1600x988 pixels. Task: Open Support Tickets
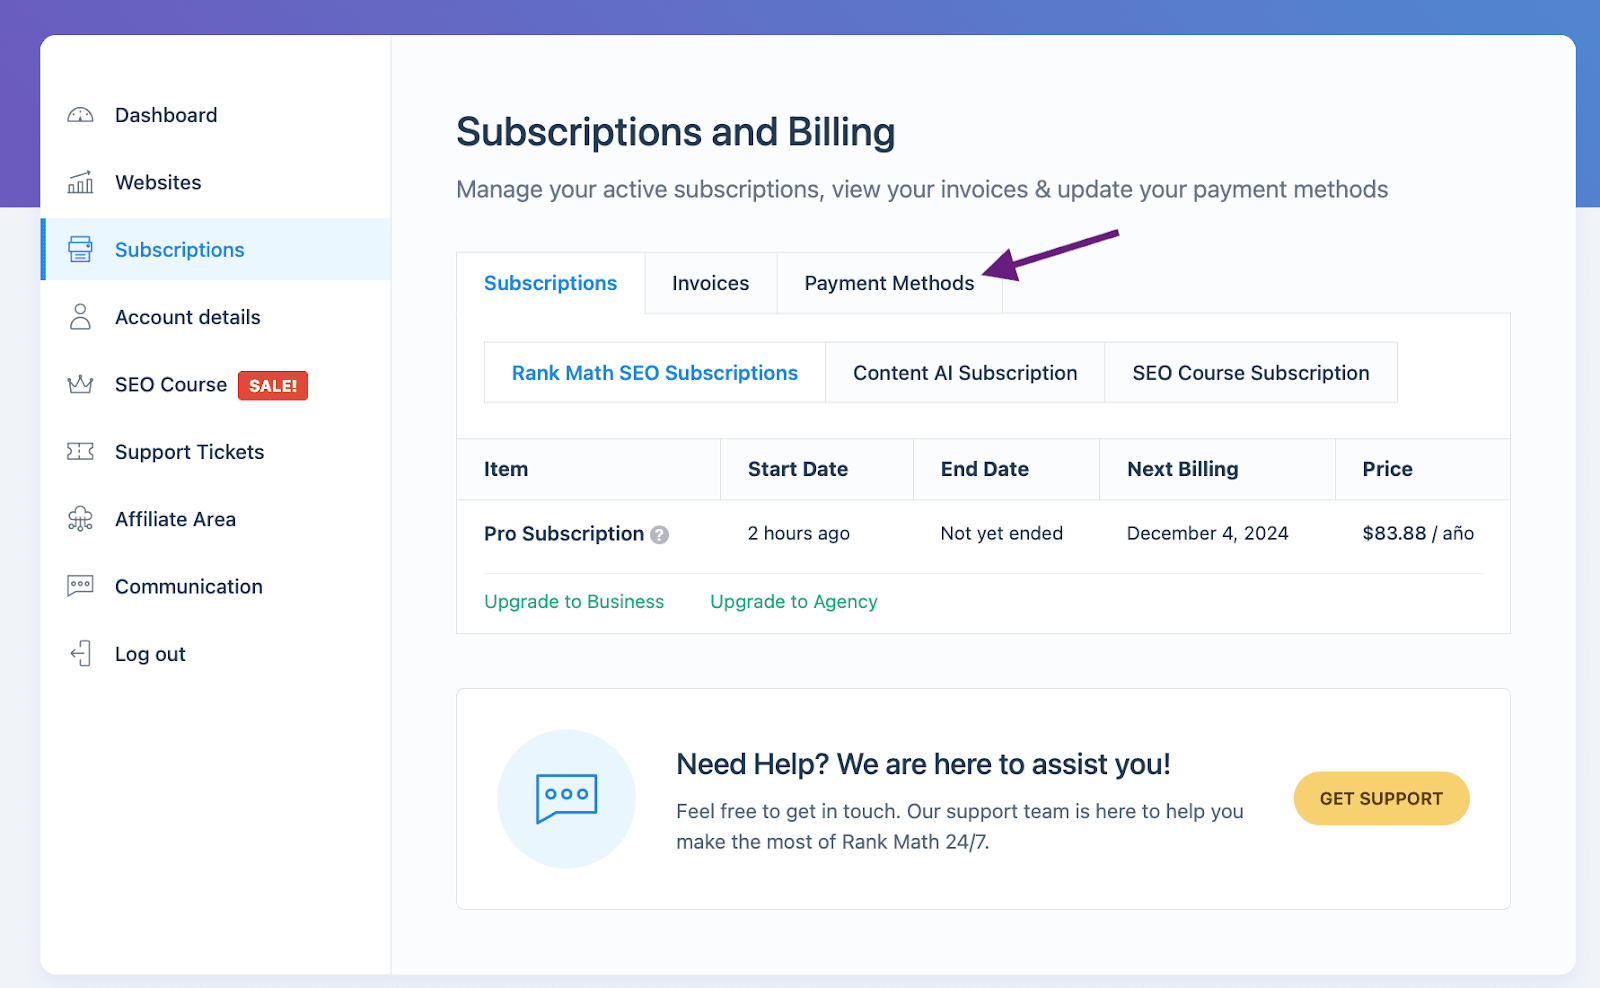(x=190, y=452)
